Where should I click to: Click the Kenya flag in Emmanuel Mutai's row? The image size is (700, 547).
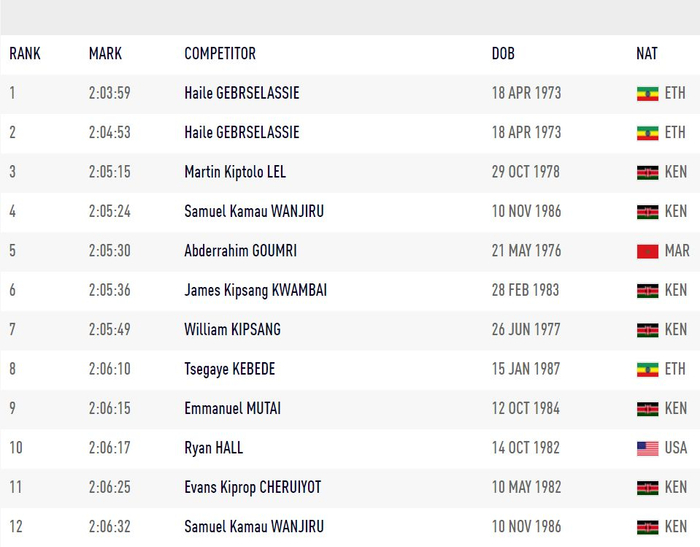pos(647,409)
